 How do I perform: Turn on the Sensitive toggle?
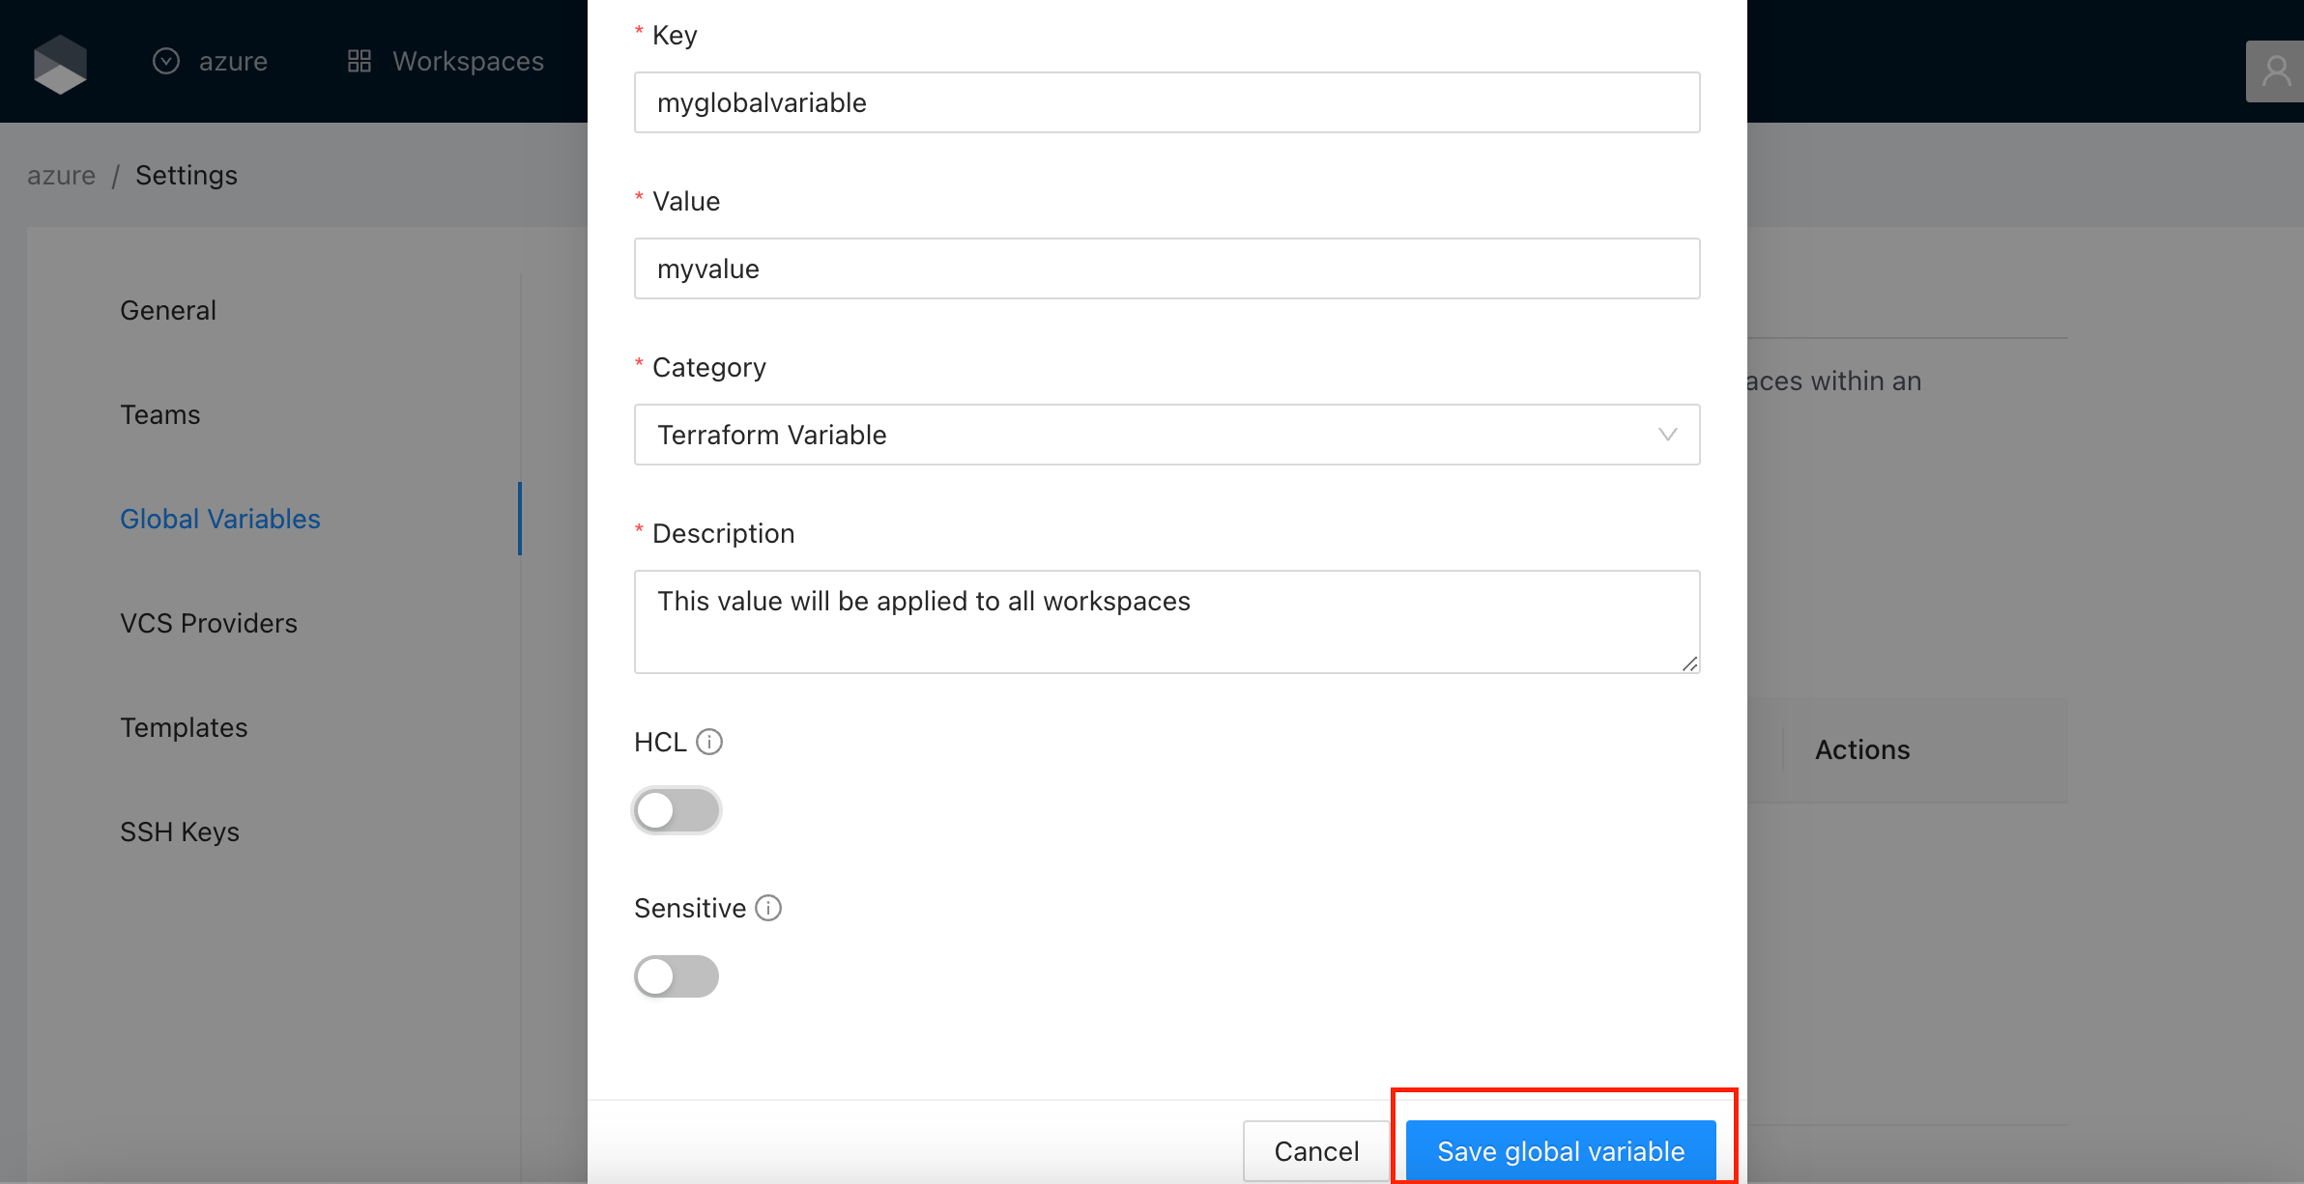676,976
